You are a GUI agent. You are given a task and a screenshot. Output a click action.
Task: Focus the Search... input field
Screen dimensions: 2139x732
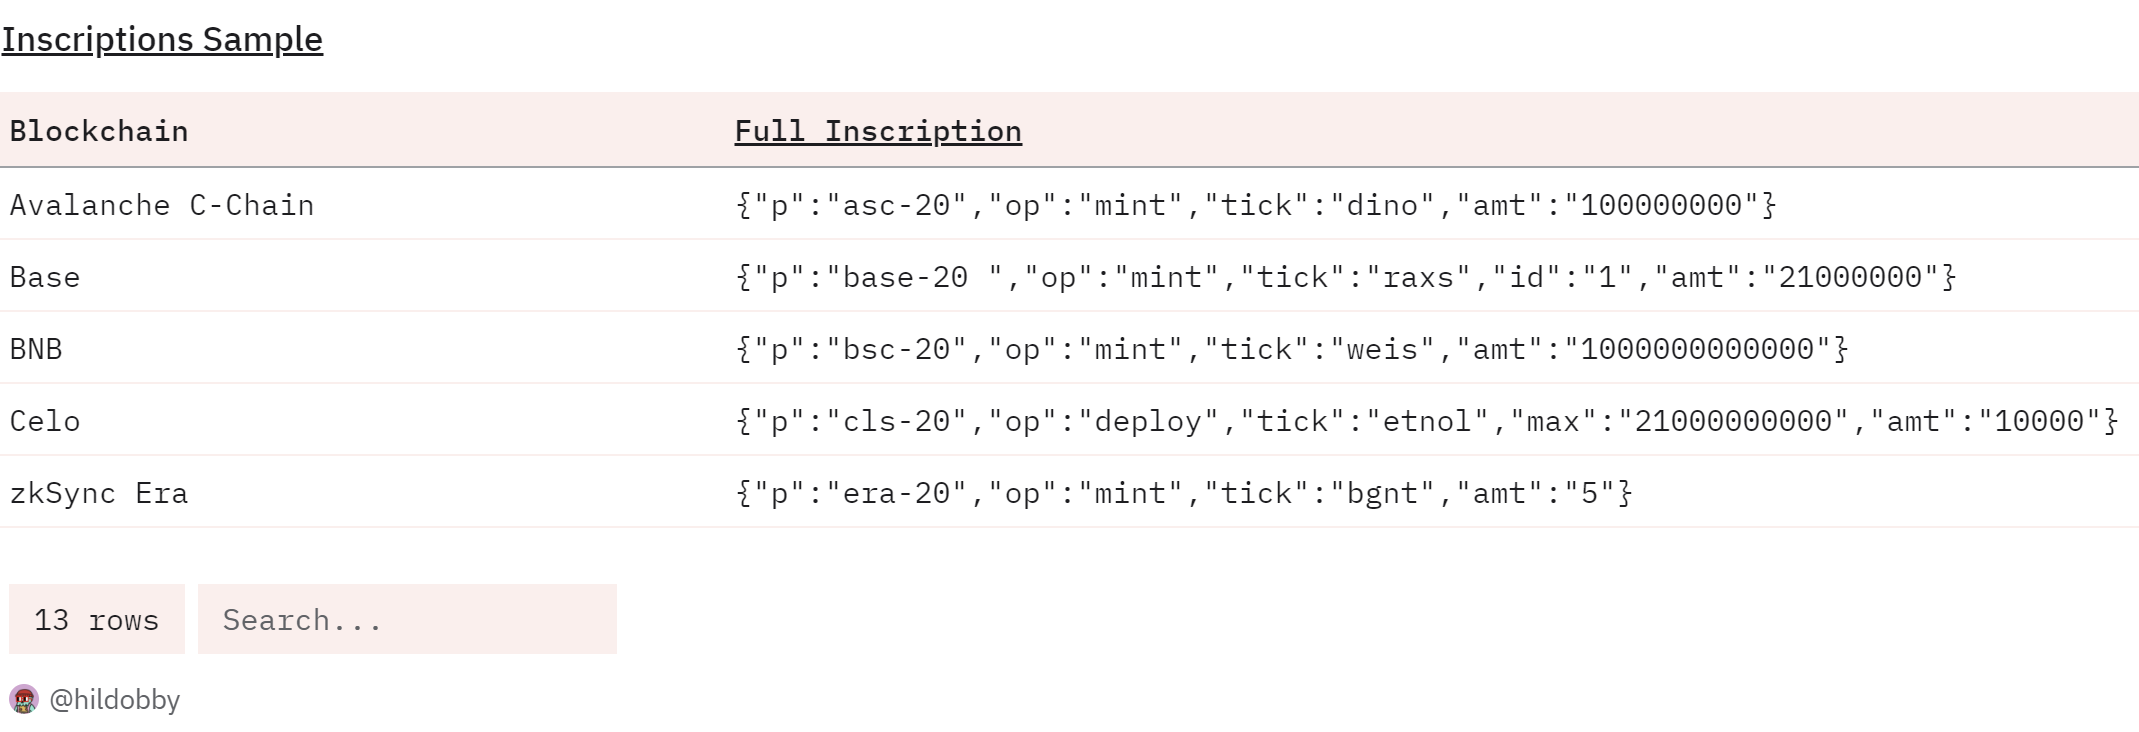click(x=407, y=619)
